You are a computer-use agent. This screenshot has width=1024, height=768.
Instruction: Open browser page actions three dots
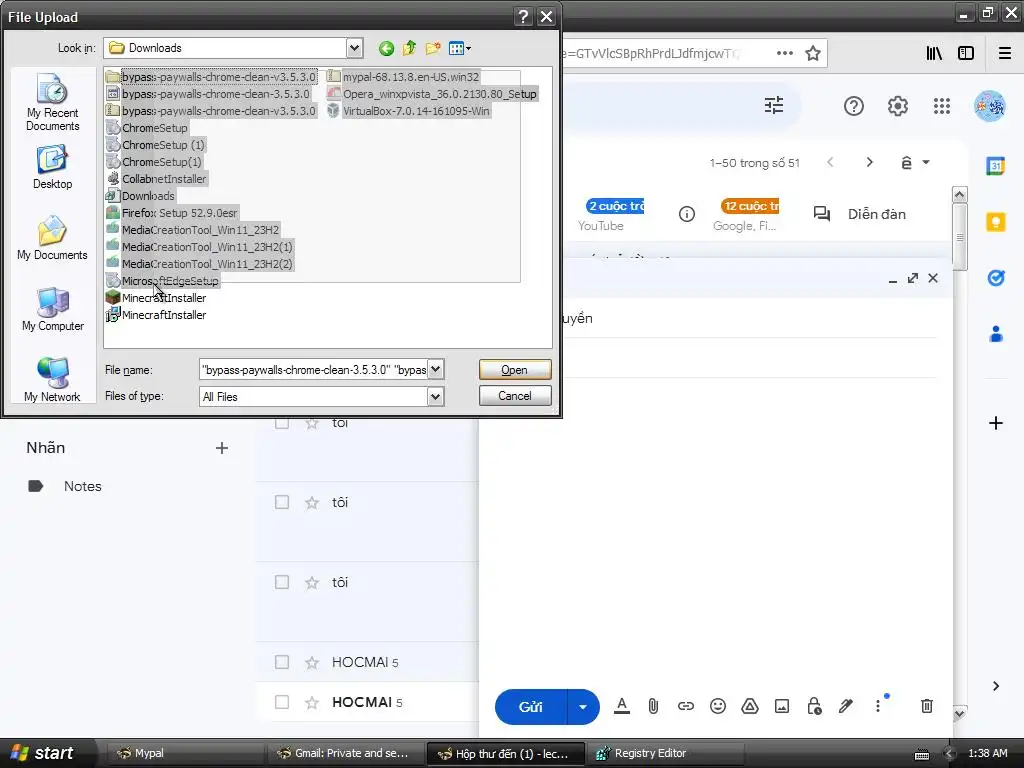coord(784,53)
